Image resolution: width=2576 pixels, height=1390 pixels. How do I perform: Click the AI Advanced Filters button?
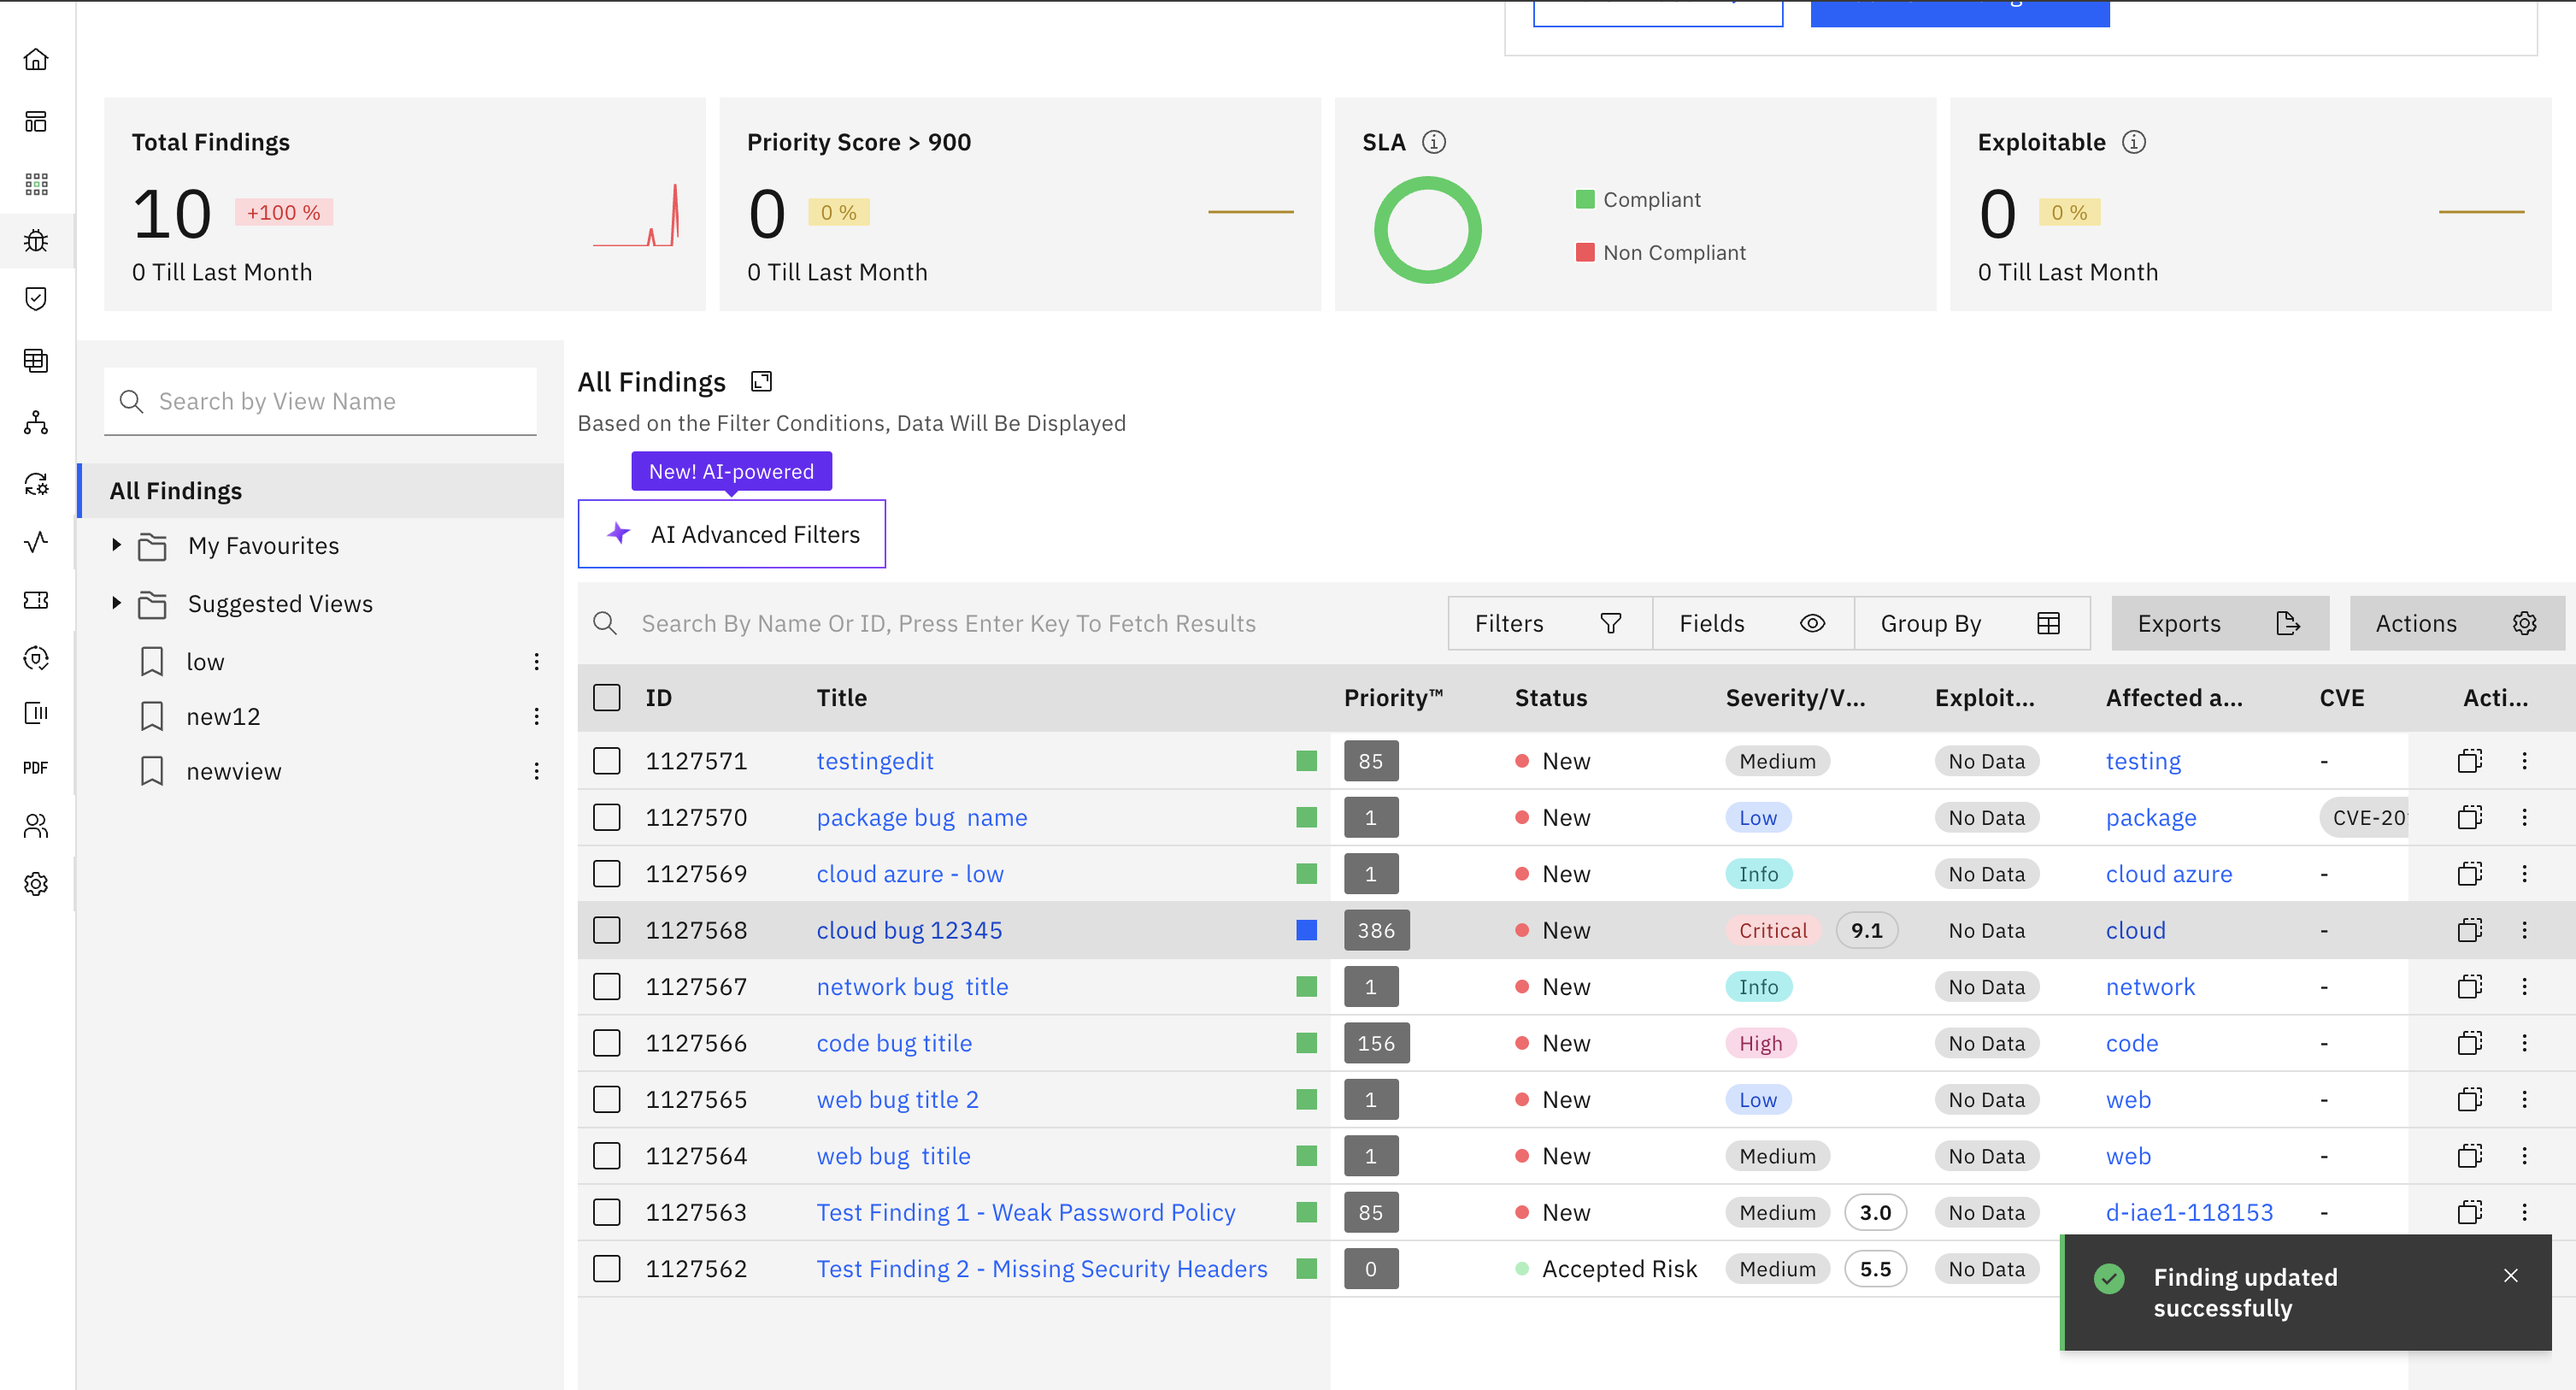coord(732,535)
